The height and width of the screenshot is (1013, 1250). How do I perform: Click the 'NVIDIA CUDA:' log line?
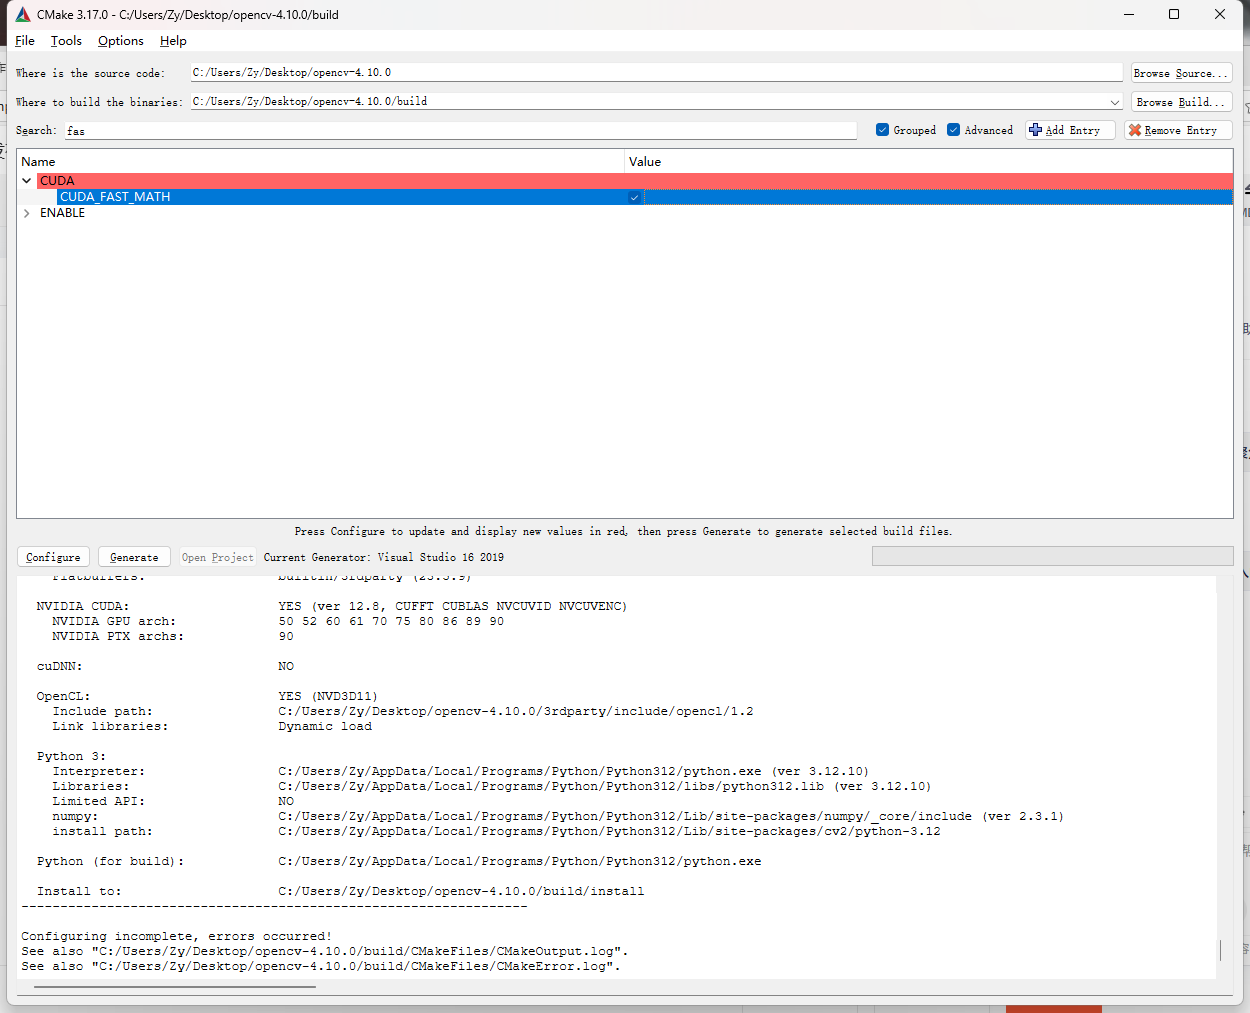332,606
